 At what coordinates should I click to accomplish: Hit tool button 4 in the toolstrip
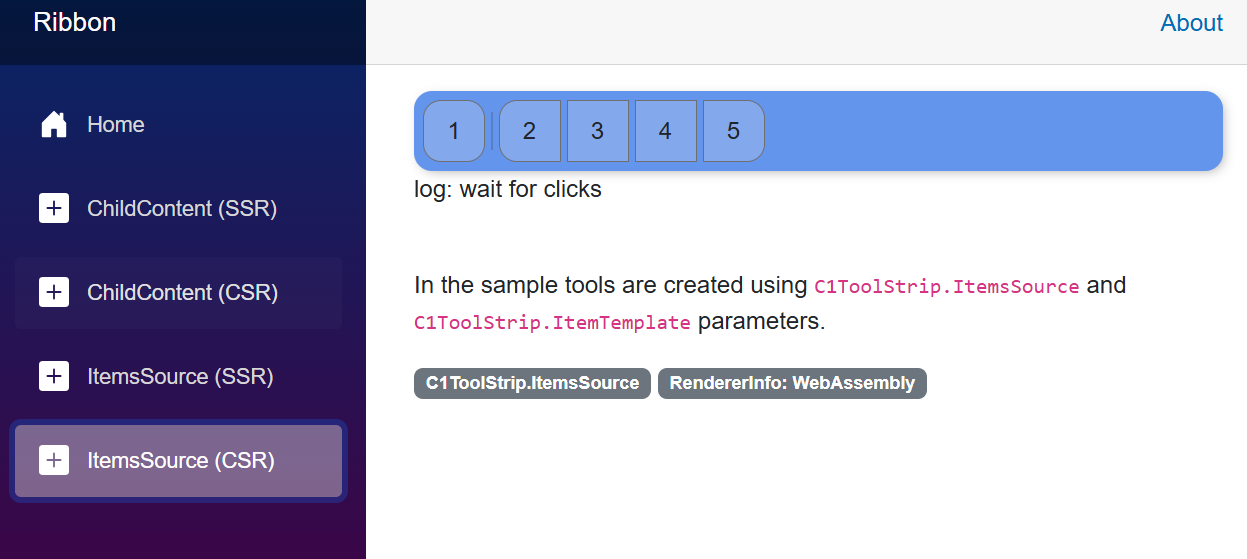(665, 131)
